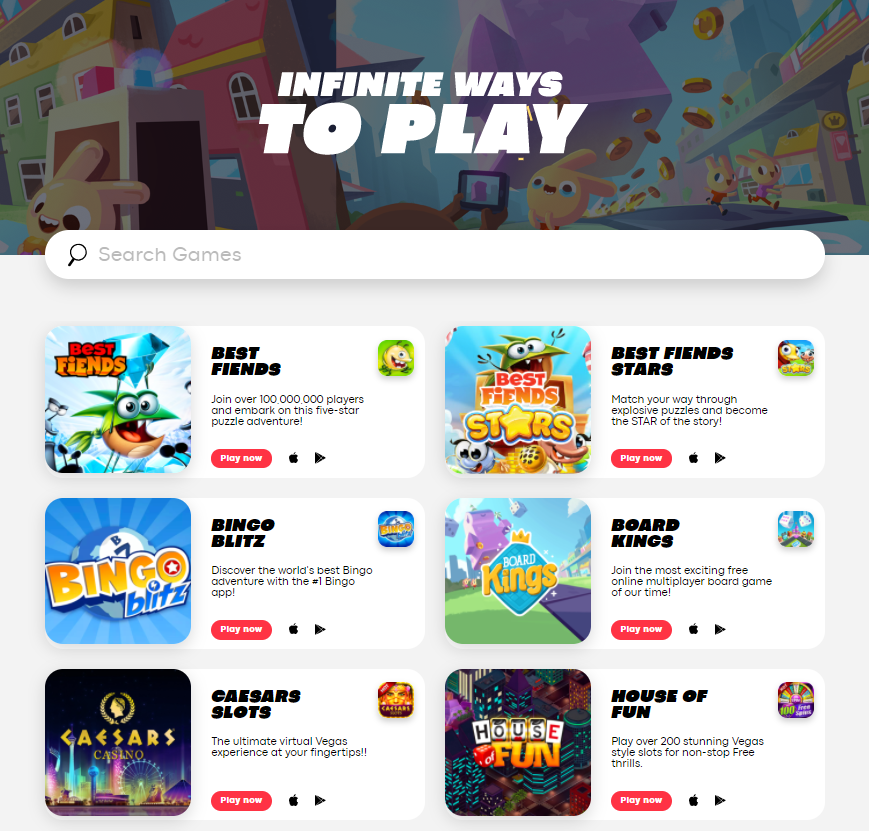This screenshot has width=869, height=831.
Task: Click Play now for Best Fiends
Action: coord(241,458)
